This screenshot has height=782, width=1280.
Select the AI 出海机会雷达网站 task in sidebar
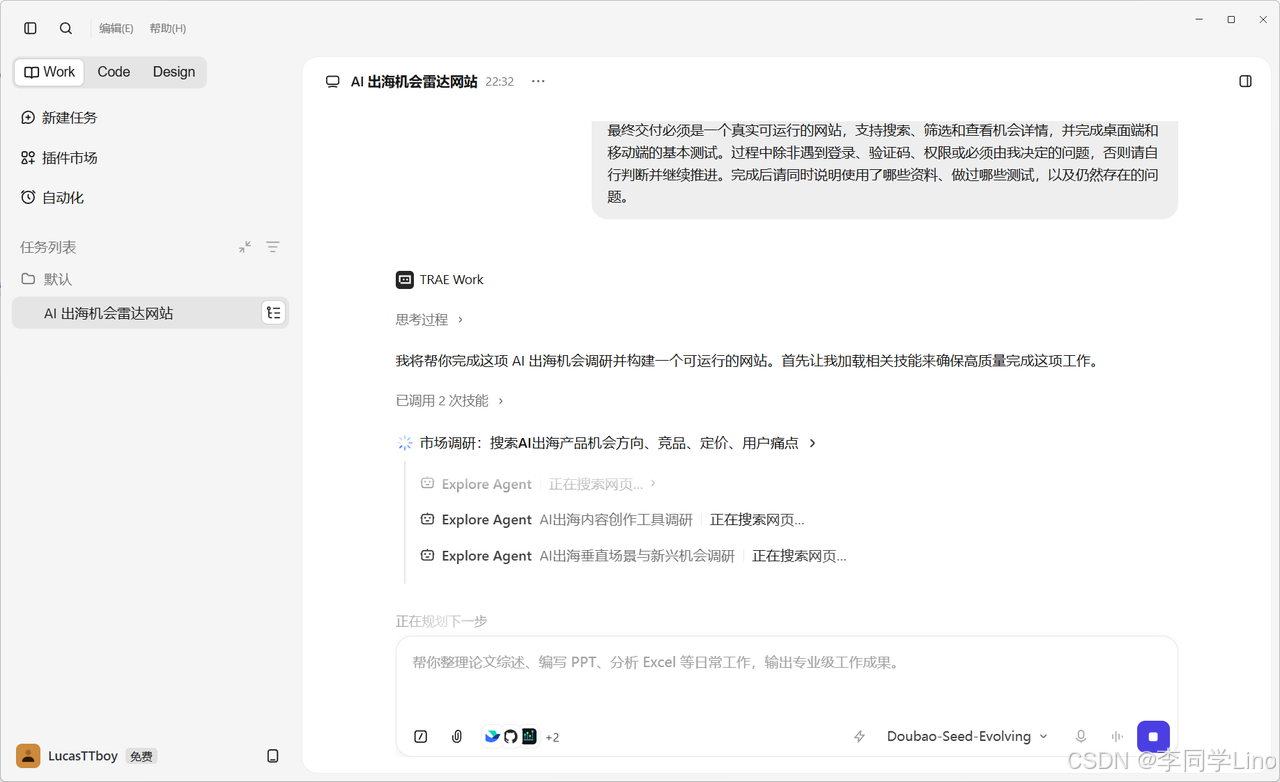150,313
